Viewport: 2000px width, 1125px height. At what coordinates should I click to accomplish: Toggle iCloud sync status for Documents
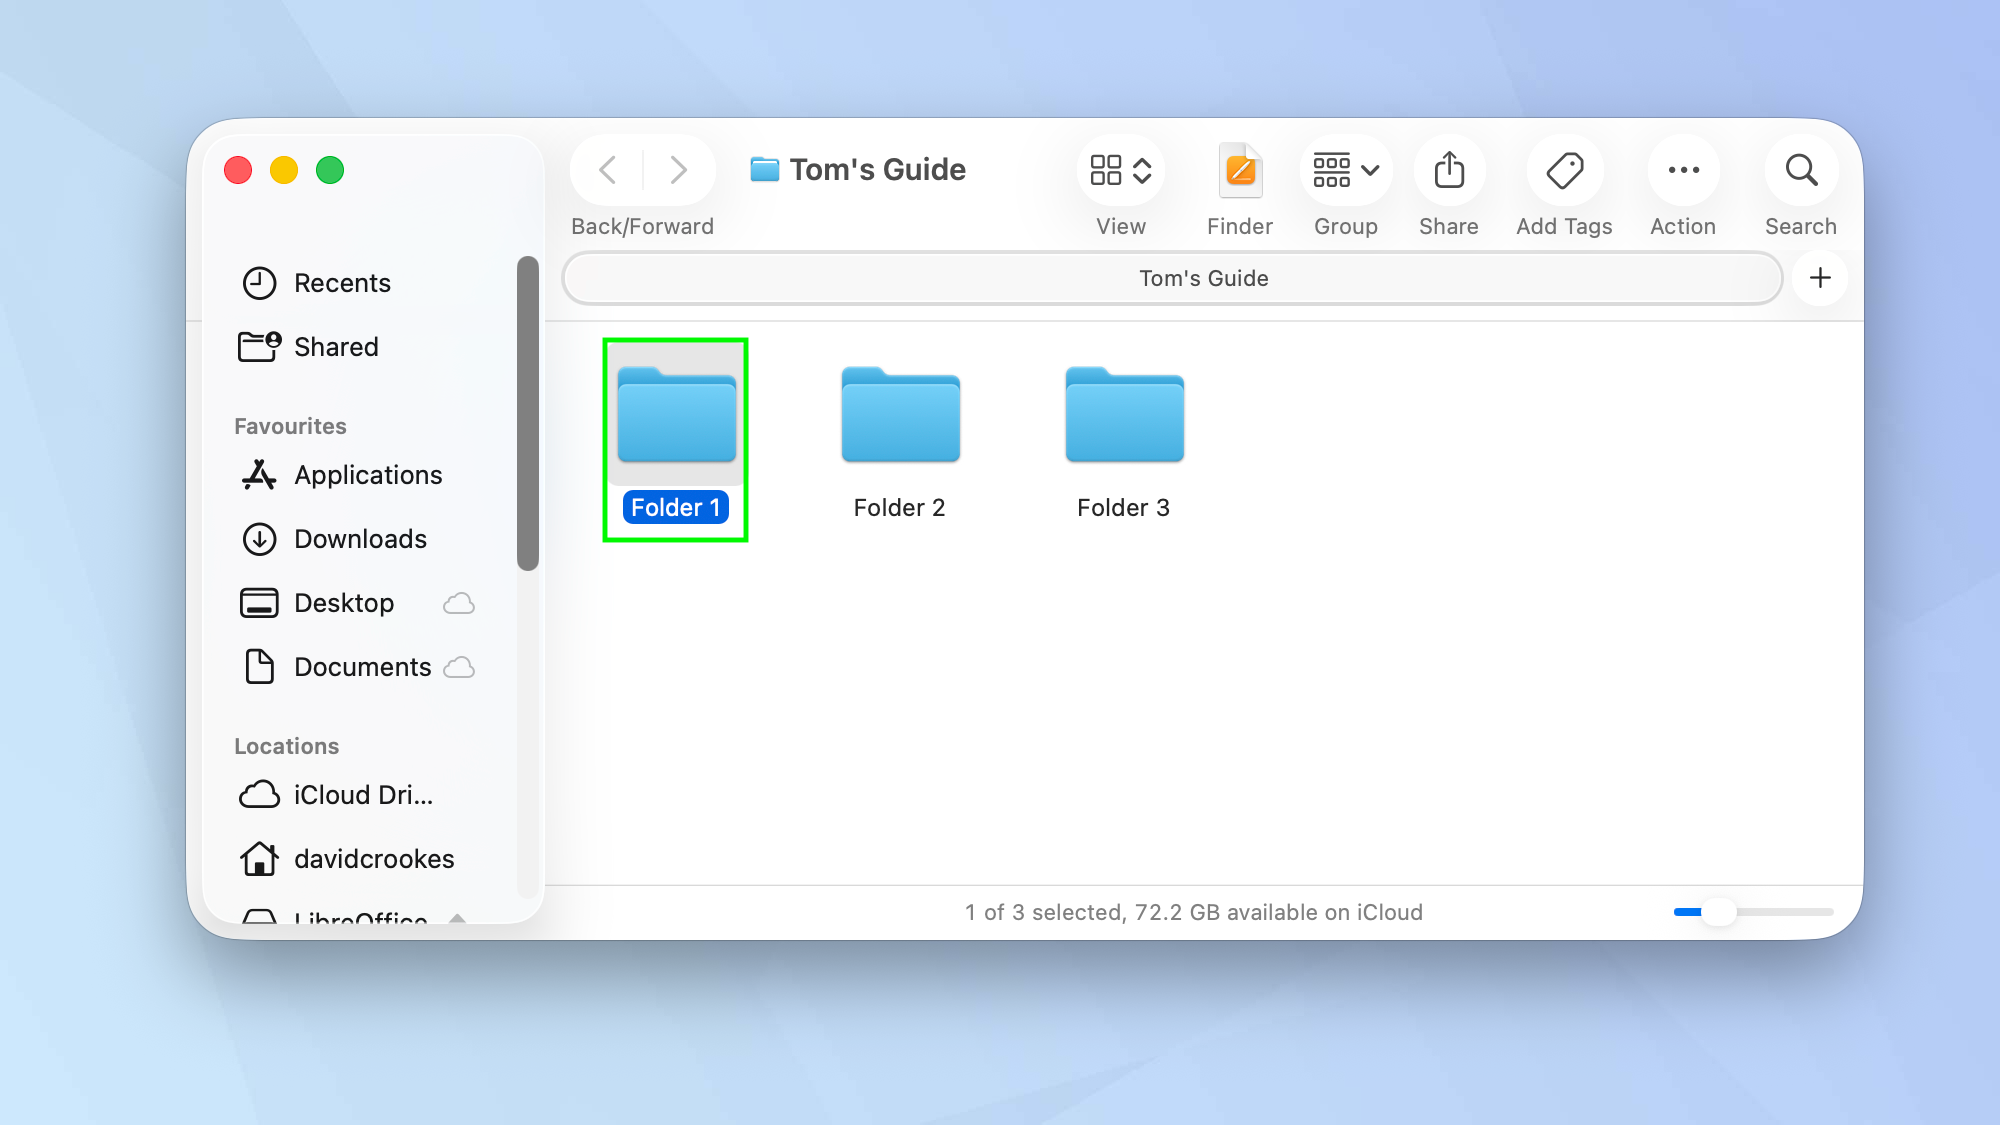(x=459, y=667)
